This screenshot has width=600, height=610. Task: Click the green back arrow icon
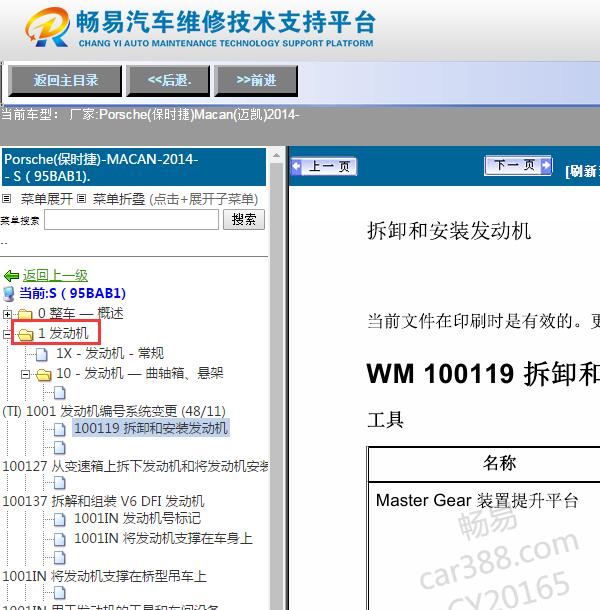coord(11,276)
